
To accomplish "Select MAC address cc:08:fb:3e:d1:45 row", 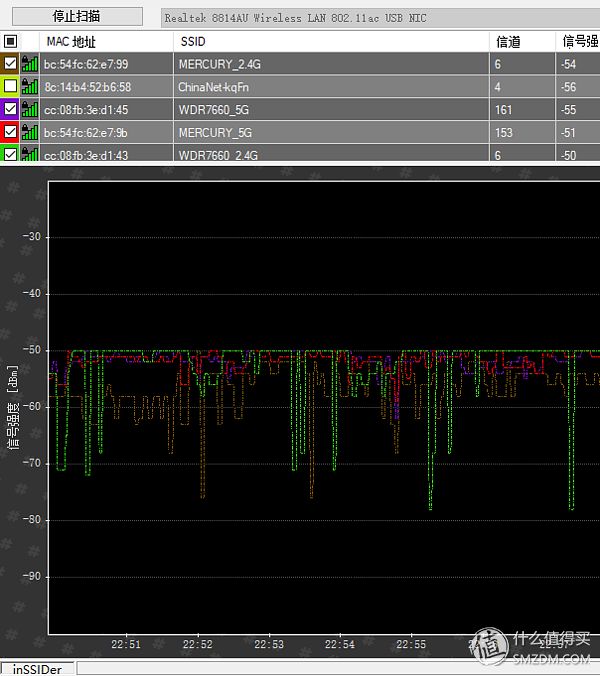I will click(300, 110).
